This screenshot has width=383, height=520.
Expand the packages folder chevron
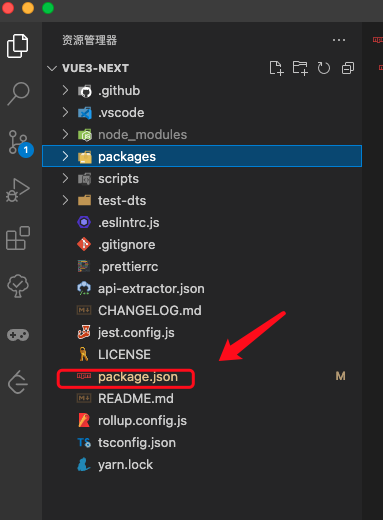click(x=65, y=156)
